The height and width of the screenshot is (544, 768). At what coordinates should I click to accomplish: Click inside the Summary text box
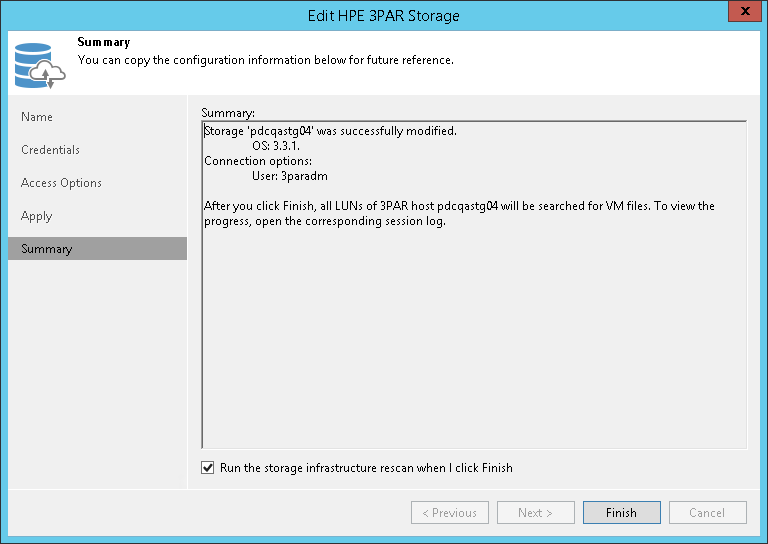point(474,284)
